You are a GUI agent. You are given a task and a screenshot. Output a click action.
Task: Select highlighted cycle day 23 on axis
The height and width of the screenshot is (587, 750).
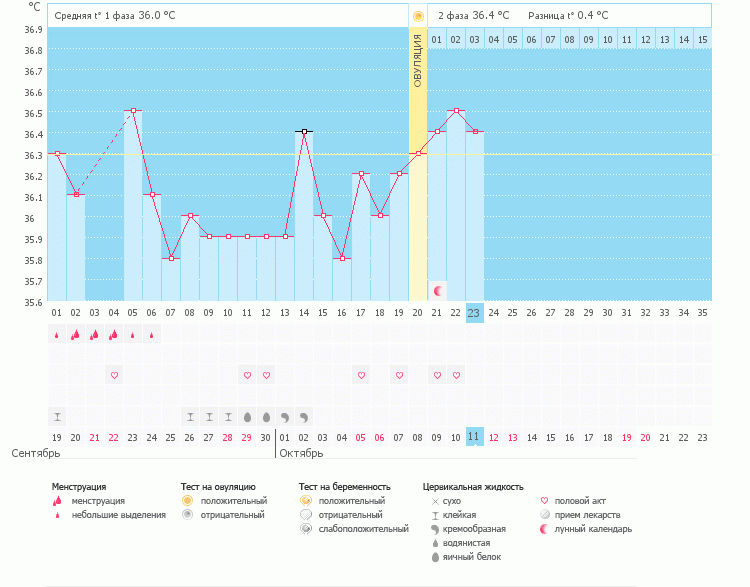coord(474,313)
